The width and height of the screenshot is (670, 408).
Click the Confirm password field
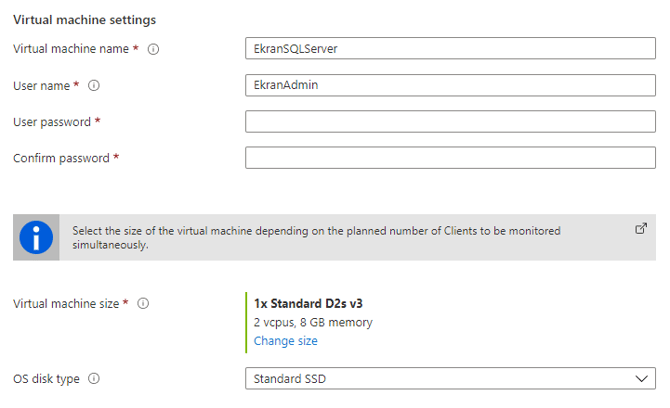coord(450,158)
